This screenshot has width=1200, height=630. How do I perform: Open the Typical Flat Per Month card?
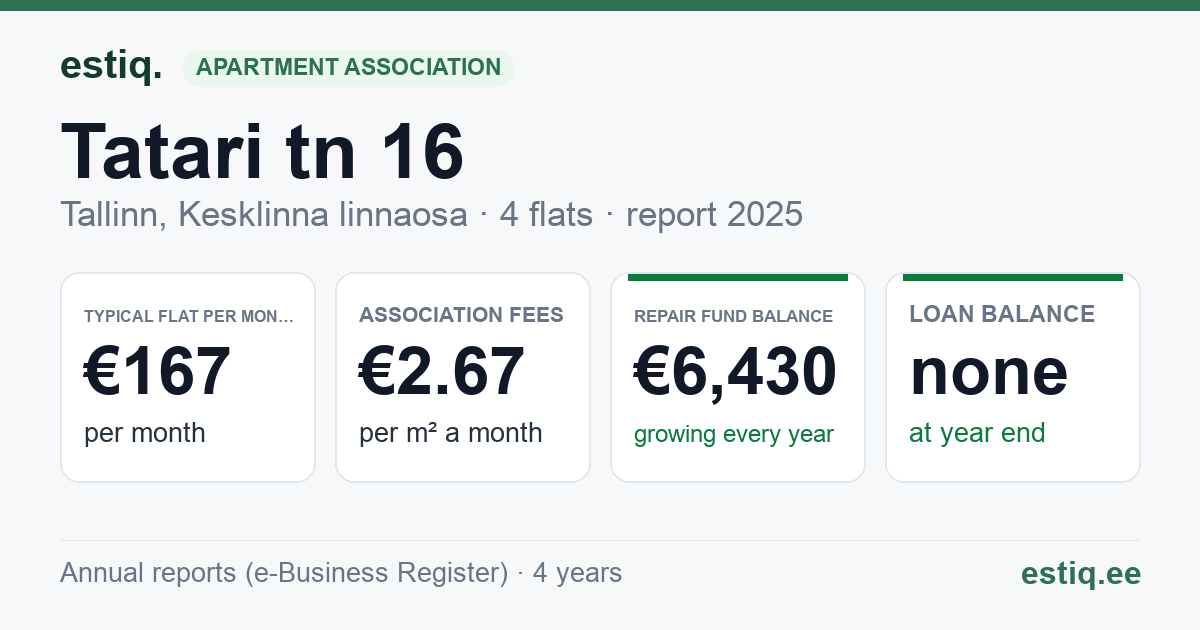coord(188,378)
